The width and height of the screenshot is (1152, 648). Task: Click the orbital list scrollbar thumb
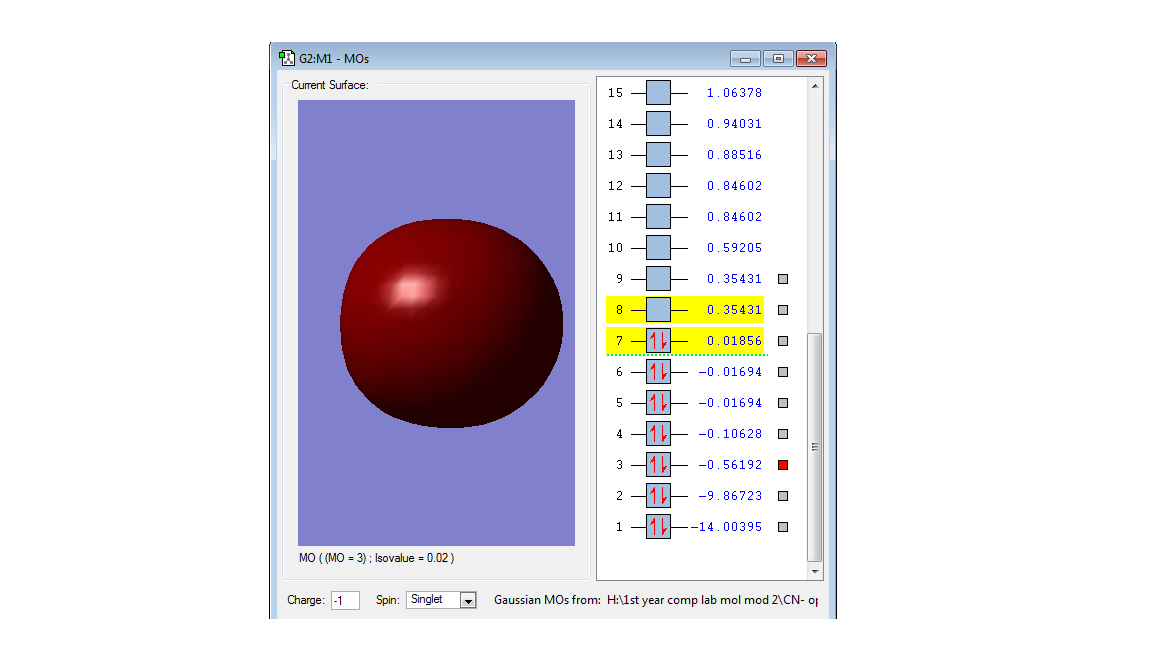[x=815, y=447]
